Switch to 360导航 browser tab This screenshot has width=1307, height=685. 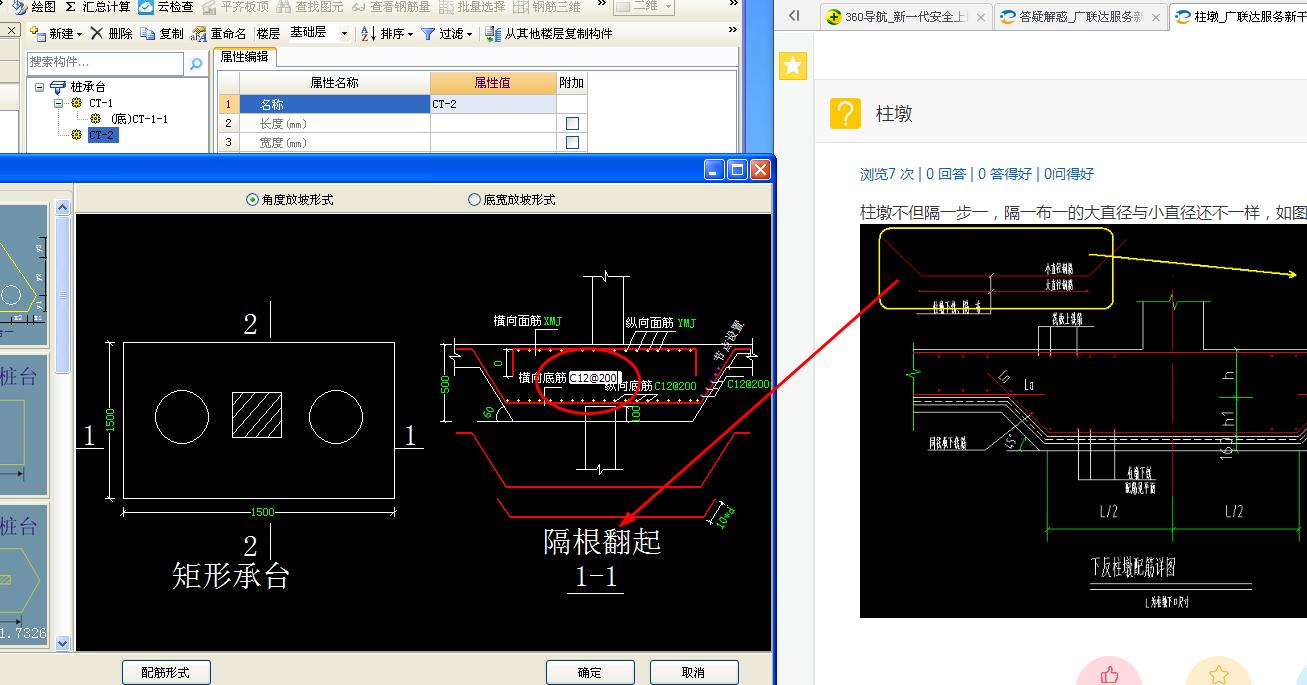[905, 17]
